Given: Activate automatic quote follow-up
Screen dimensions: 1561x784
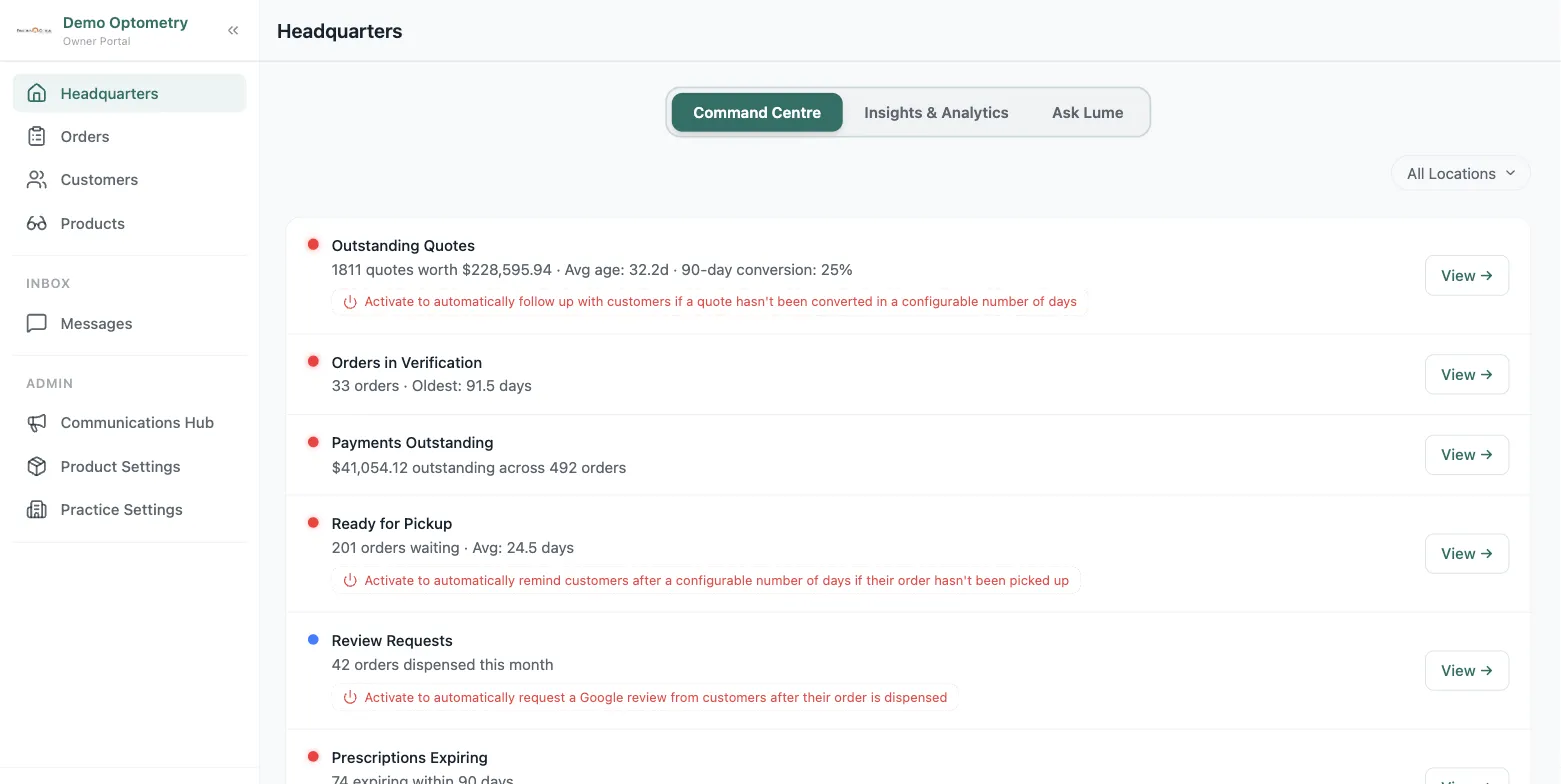Looking at the screenshot, I should coord(710,302).
